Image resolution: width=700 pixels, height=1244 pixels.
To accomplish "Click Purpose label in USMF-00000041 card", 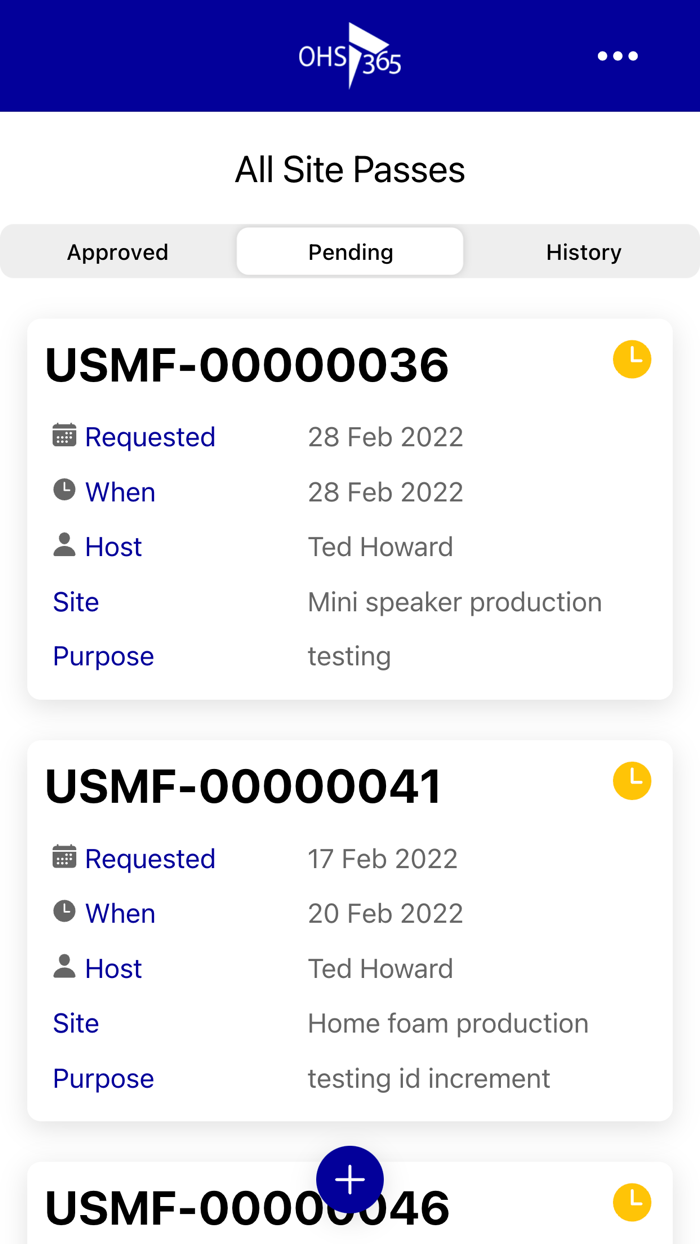I will (103, 1078).
